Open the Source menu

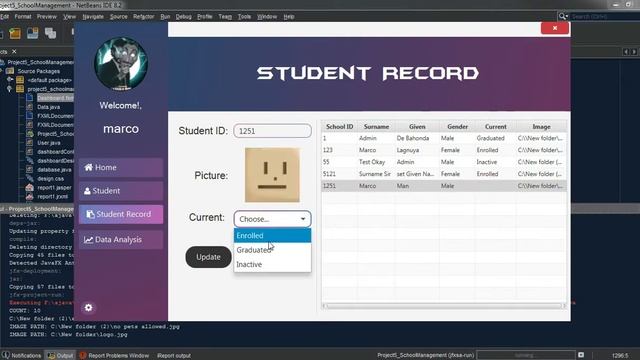click(119, 17)
